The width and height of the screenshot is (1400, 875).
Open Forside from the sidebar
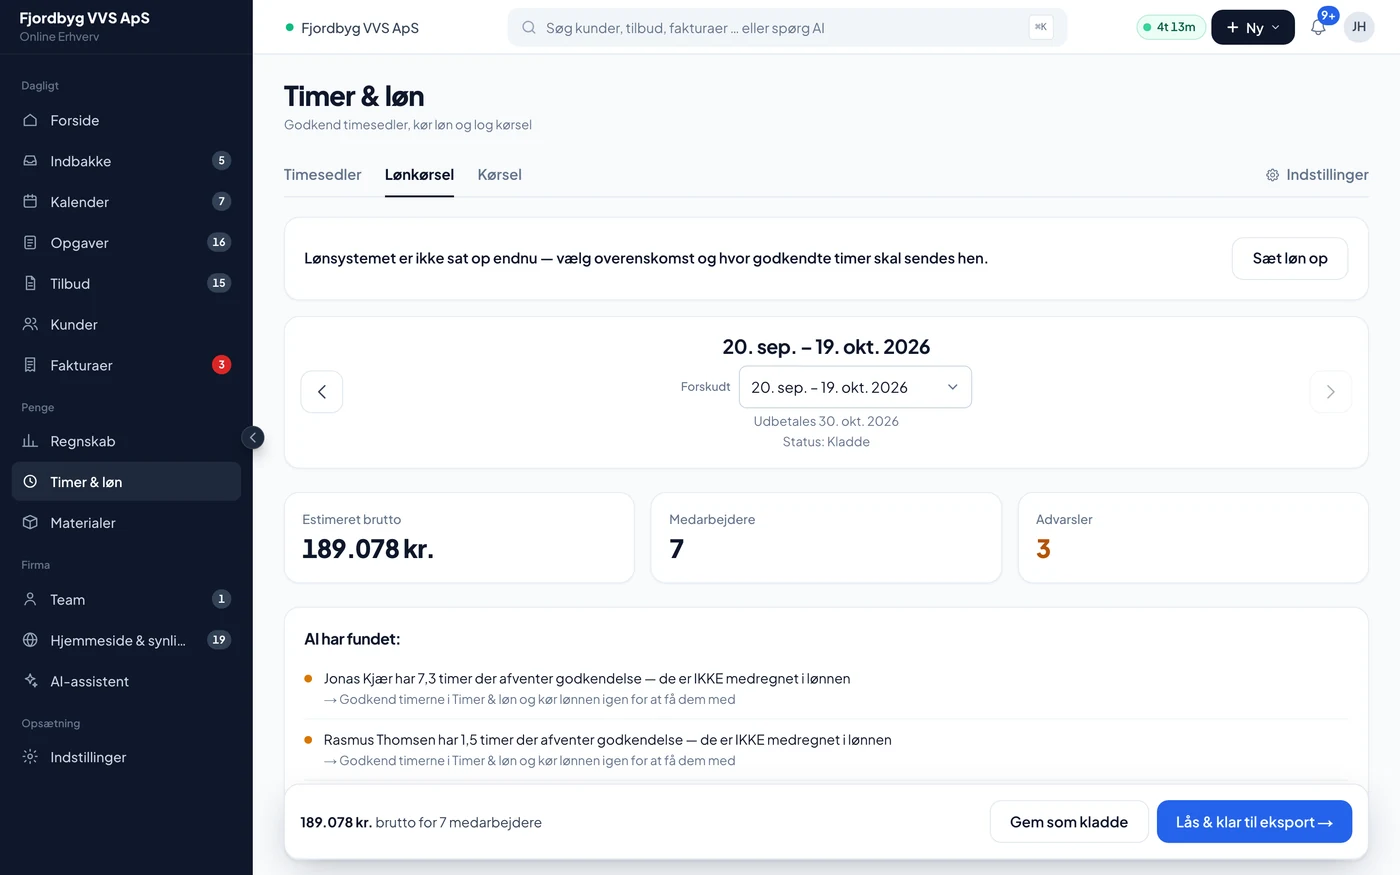[126, 120]
